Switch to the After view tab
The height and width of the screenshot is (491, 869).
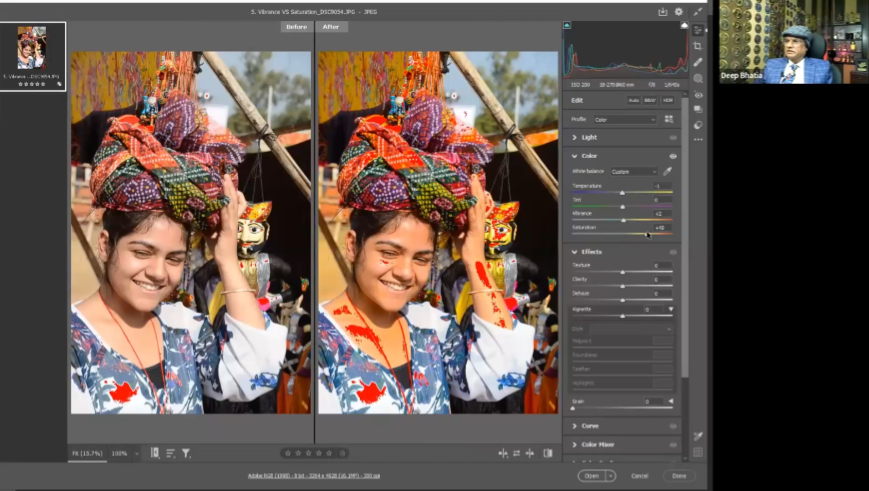point(332,27)
